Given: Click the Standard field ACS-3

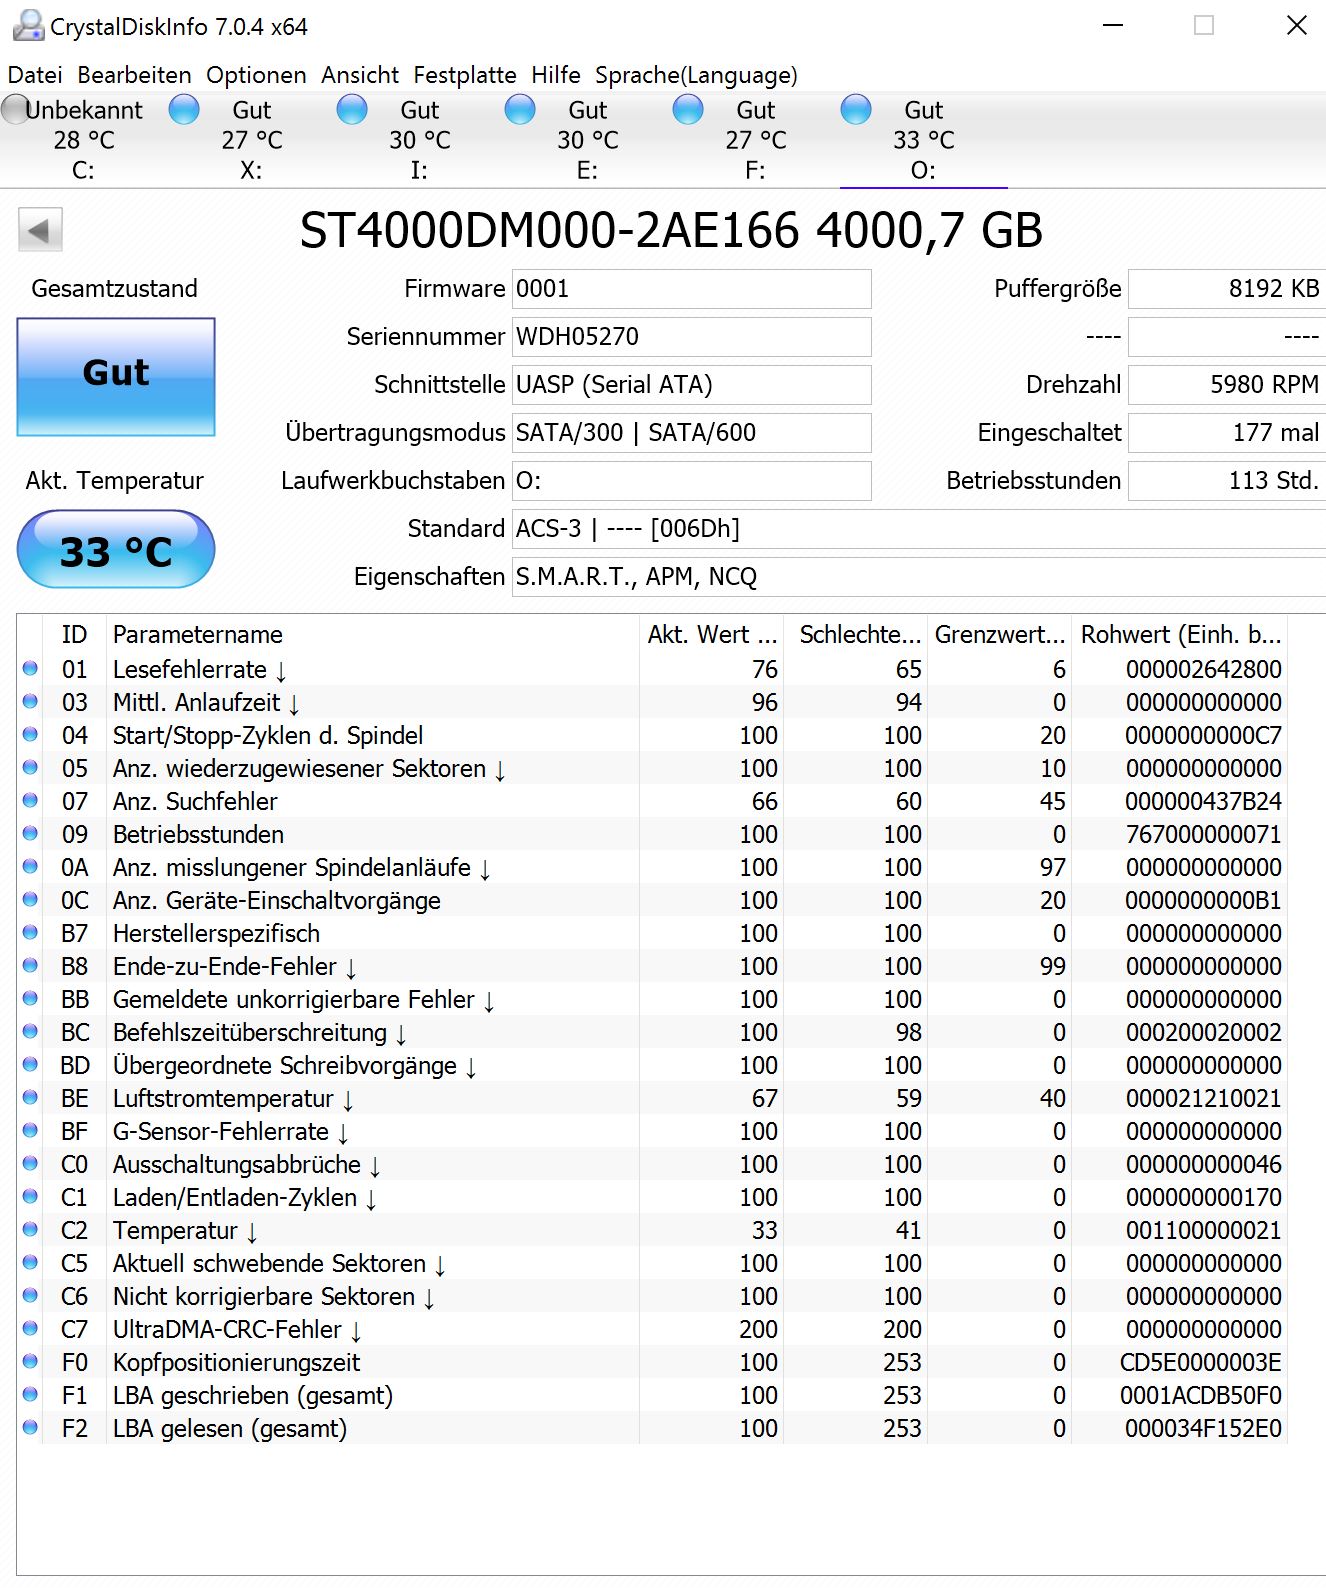Looking at the screenshot, I should click(918, 529).
